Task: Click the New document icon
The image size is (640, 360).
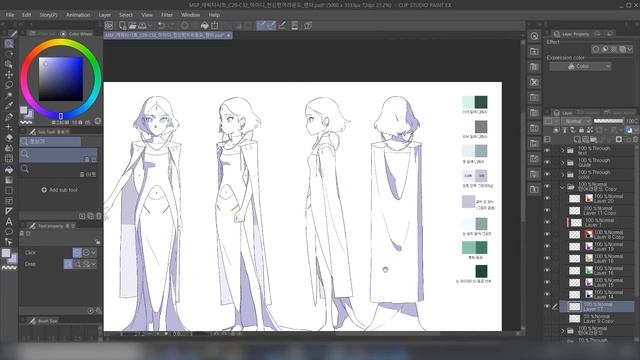Action: [122, 26]
